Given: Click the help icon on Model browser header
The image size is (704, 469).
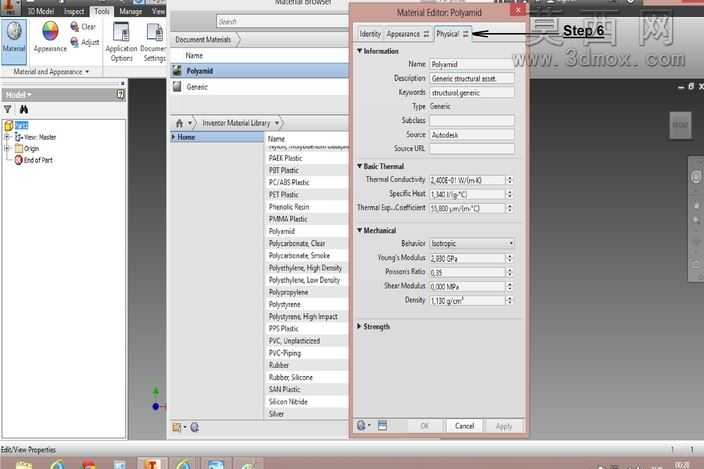Looking at the screenshot, I should (x=120, y=94).
